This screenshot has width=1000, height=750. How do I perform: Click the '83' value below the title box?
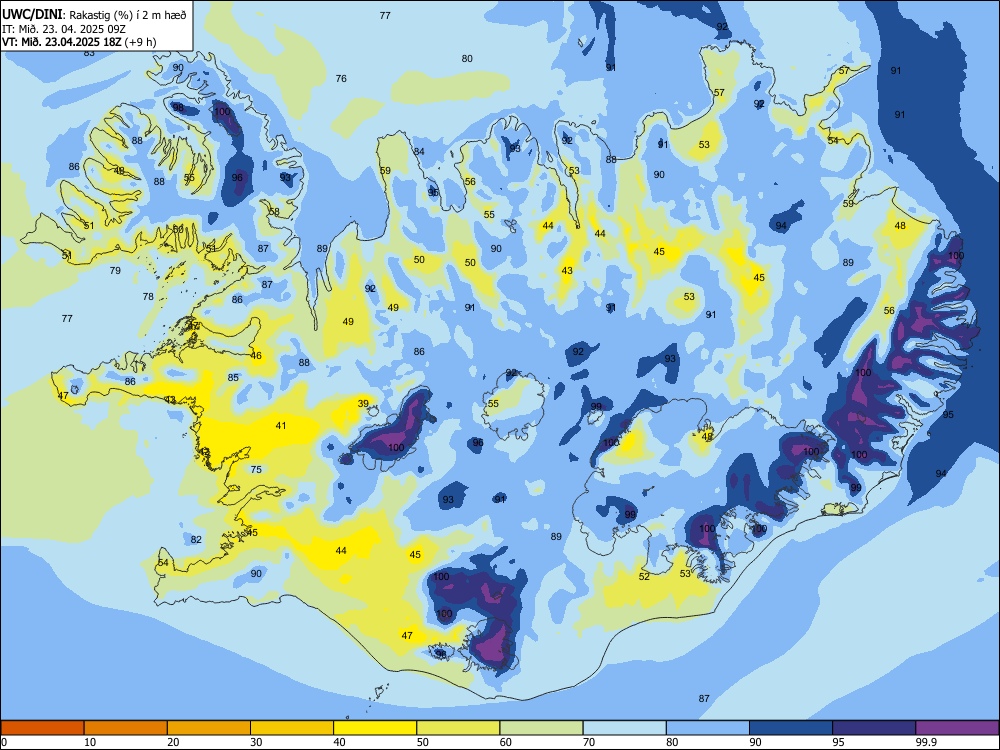coord(89,54)
